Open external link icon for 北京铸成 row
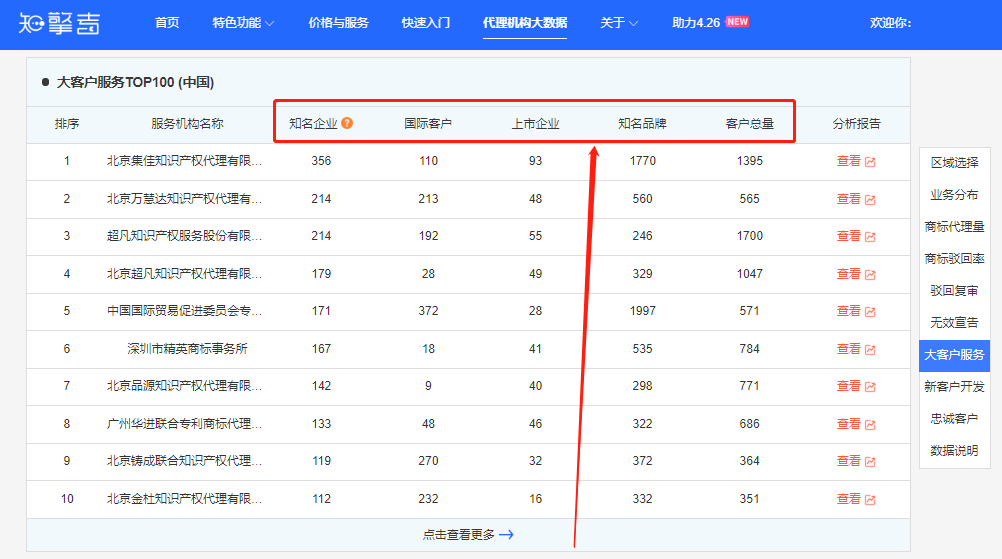Viewport: 1002px width, 559px height. pos(870,461)
